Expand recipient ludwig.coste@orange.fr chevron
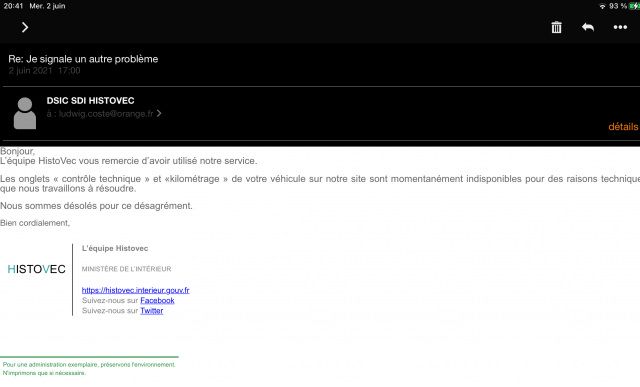 [159, 113]
